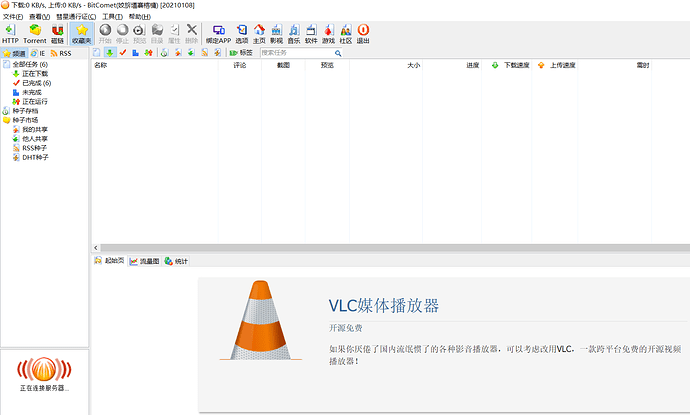Switch to the 频道 sidebar tab
The height and width of the screenshot is (415, 690).
coord(14,53)
